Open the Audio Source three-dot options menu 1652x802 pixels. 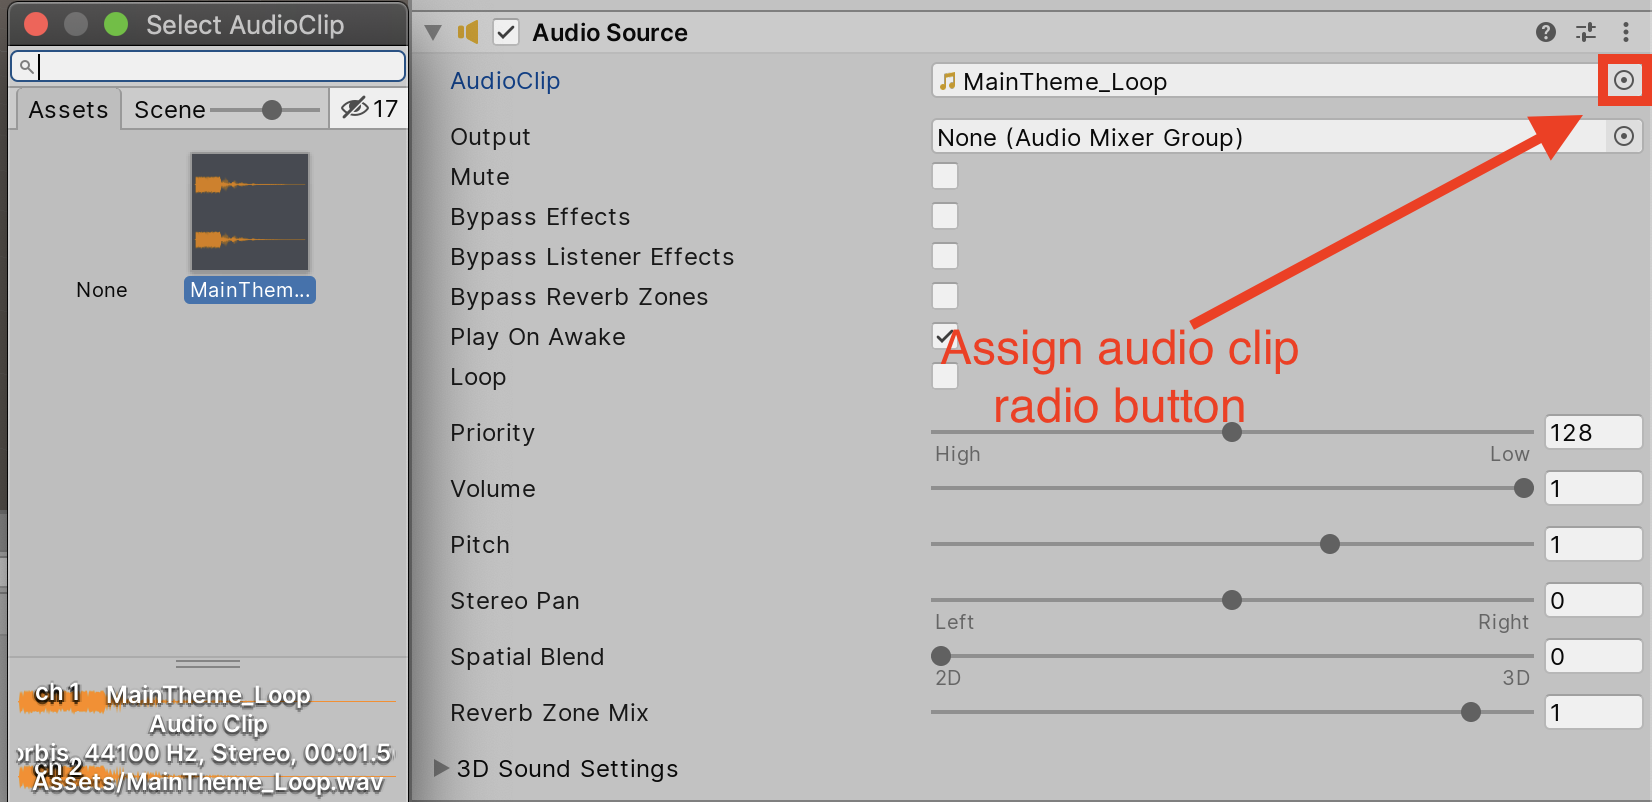tap(1626, 32)
